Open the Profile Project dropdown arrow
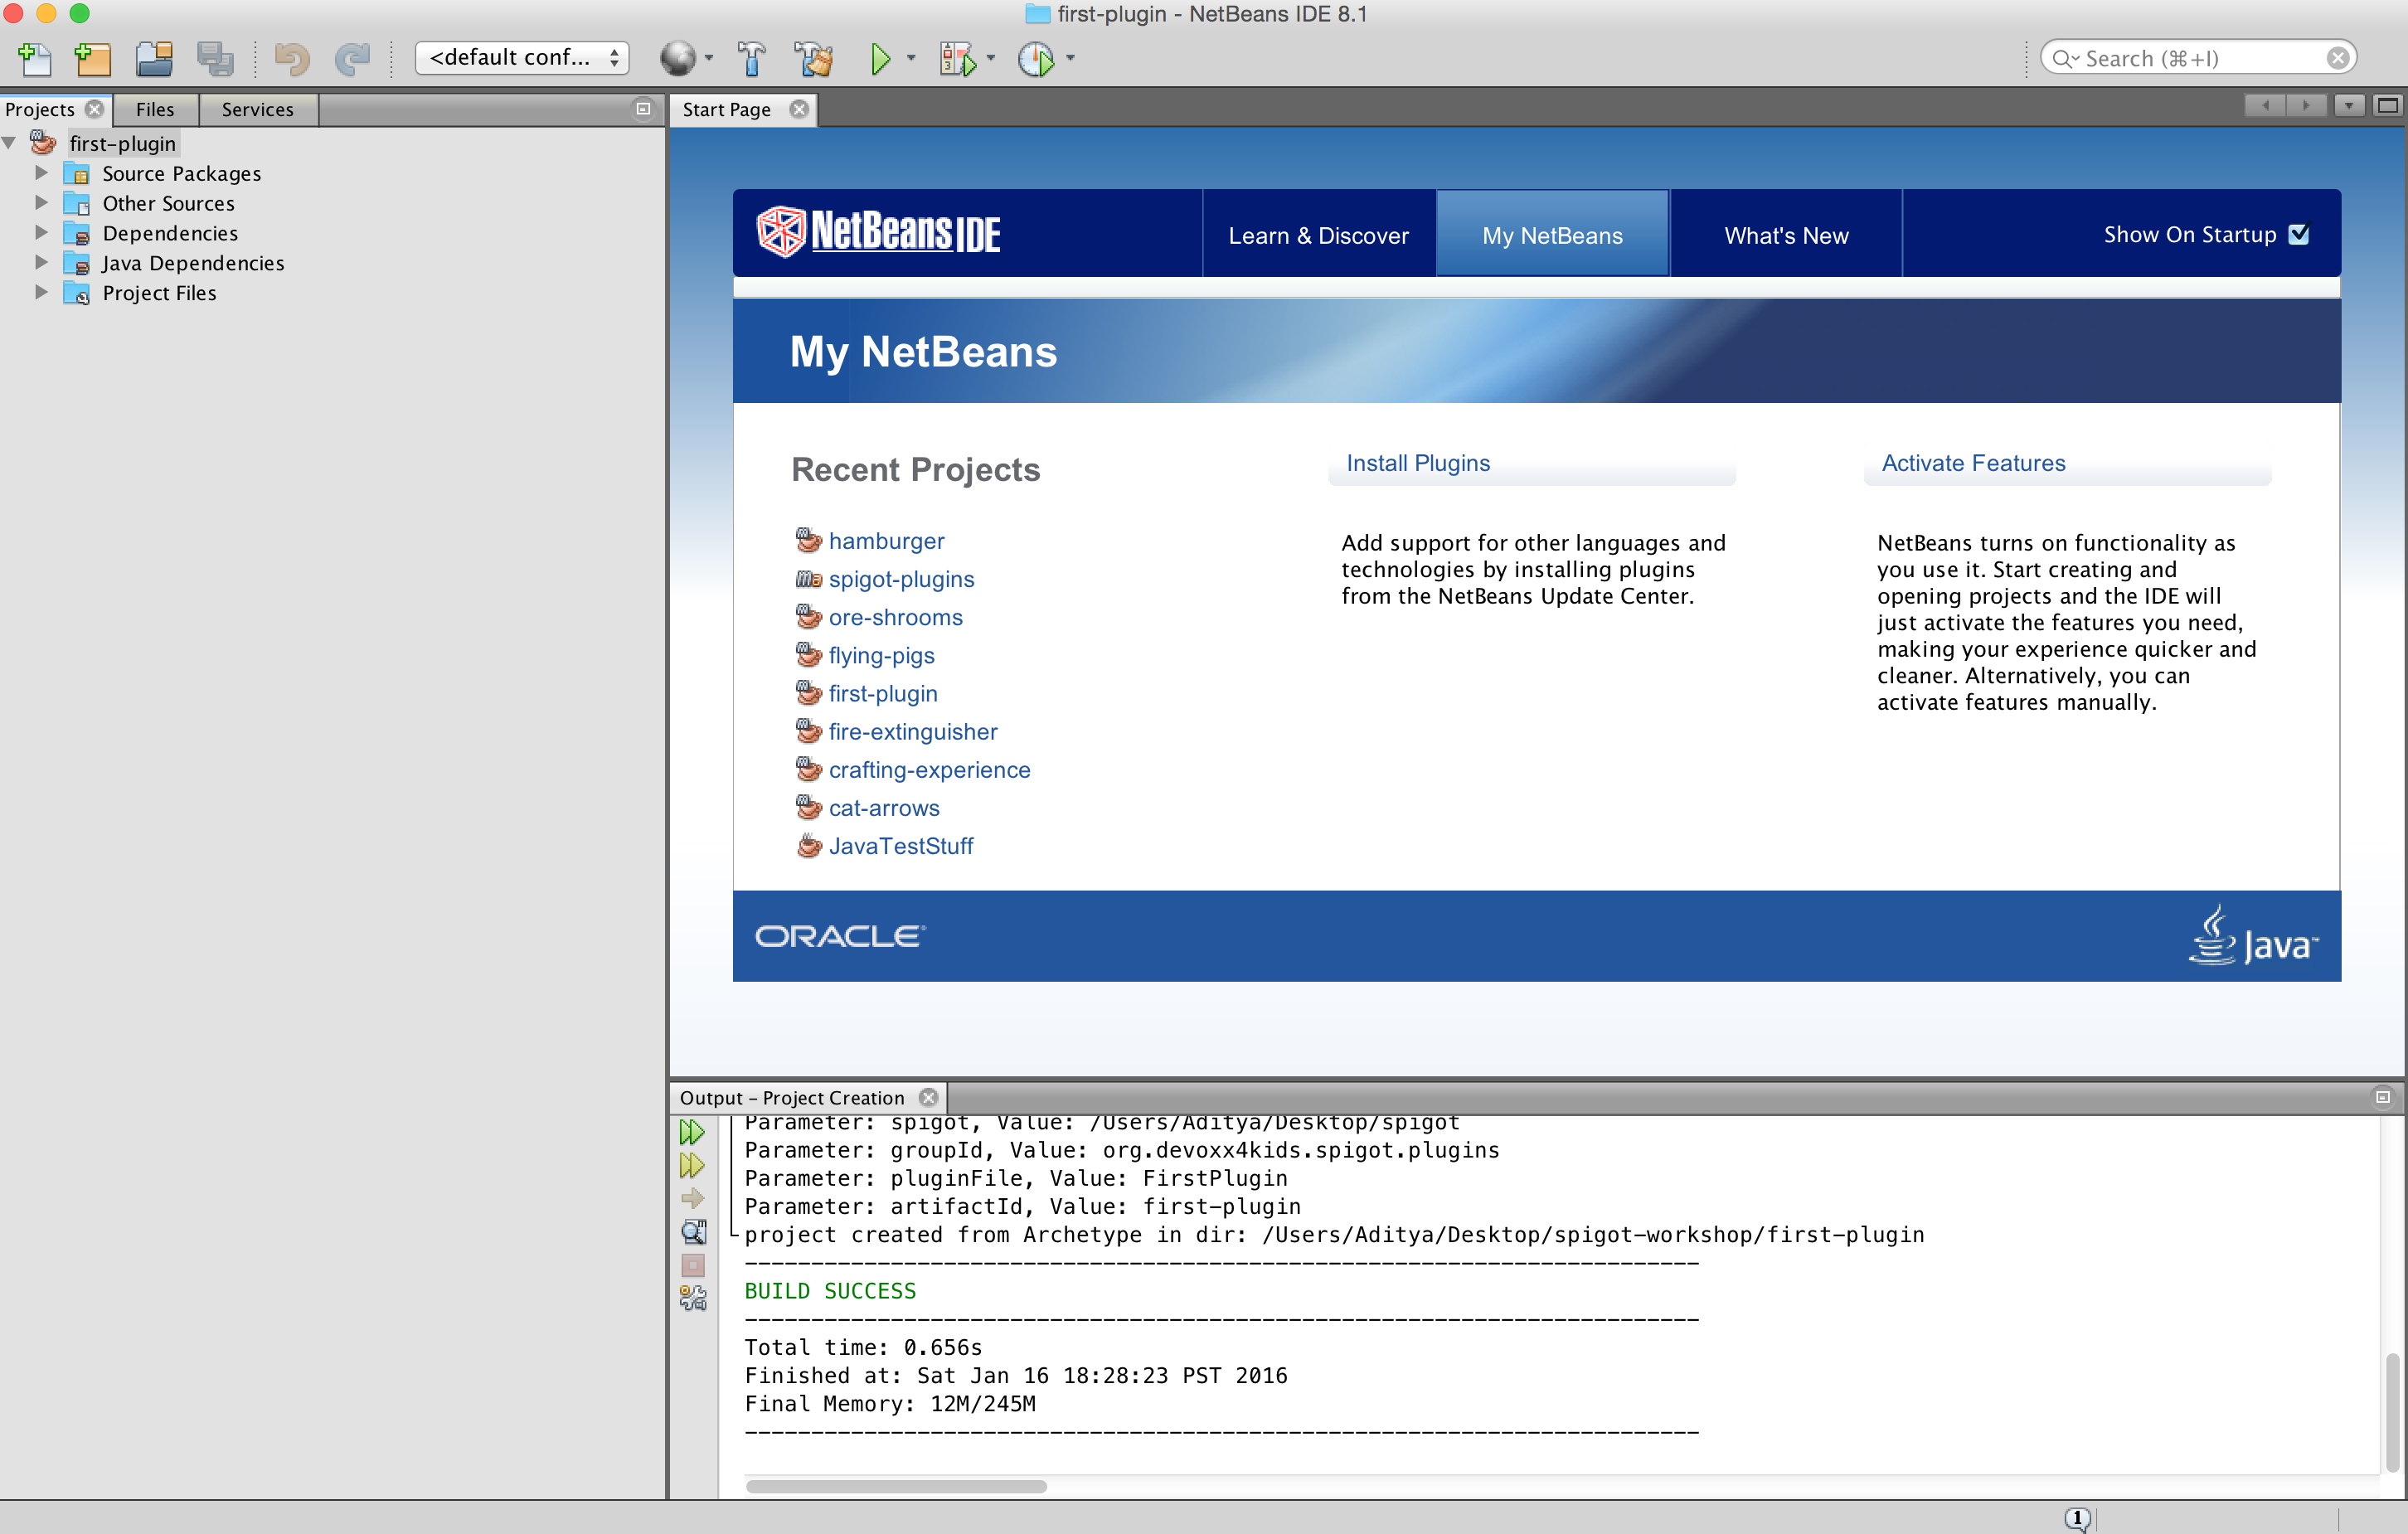This screenshot has height=1534, width=2408. [1070, 58]
